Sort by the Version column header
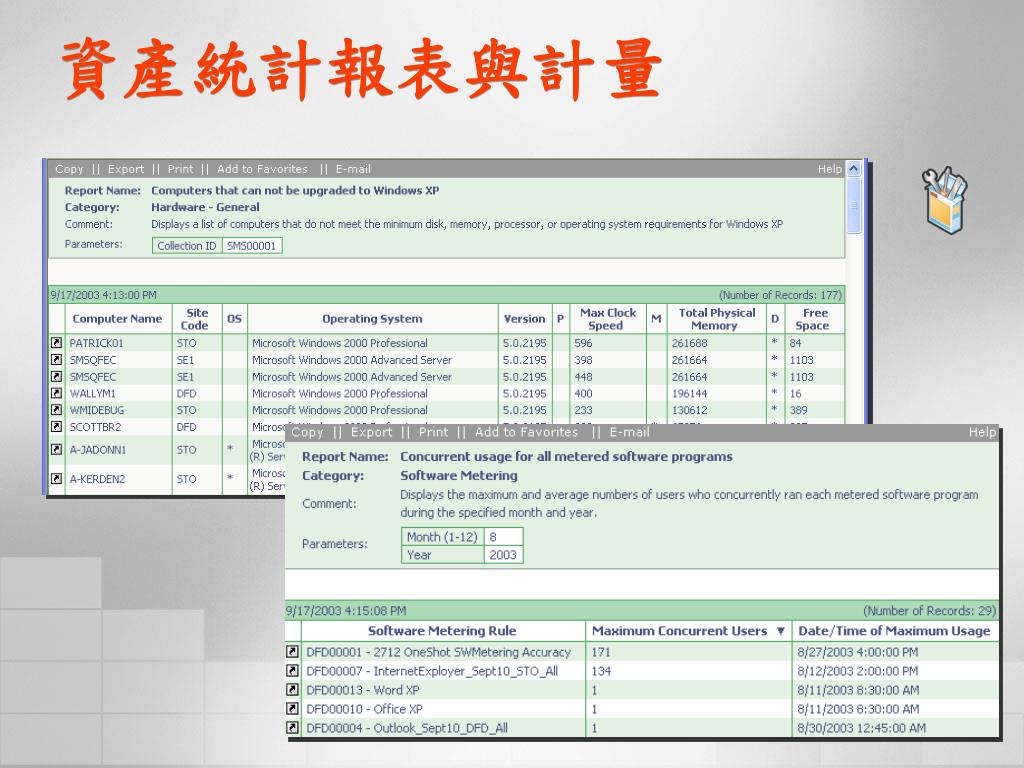 coord(524,319)
